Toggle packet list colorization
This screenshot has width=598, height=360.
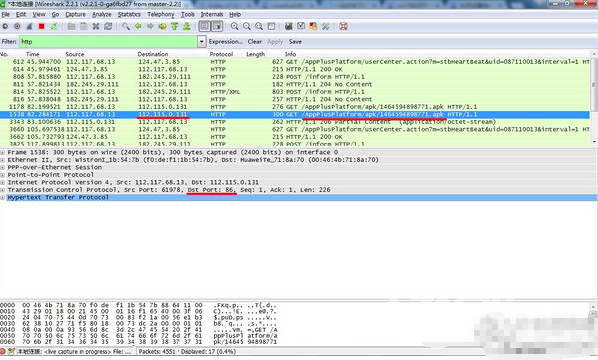pos(204,26)
